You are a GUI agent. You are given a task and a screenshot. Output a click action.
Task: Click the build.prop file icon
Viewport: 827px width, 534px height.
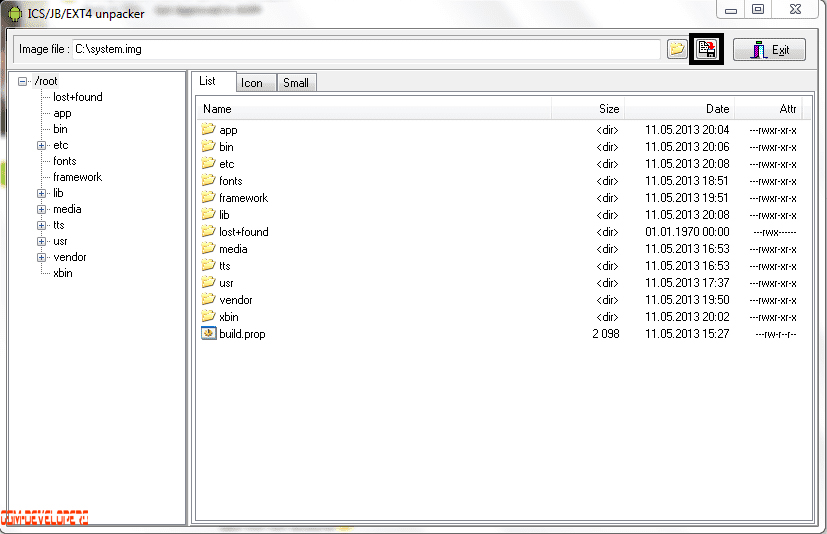(209, 333)
